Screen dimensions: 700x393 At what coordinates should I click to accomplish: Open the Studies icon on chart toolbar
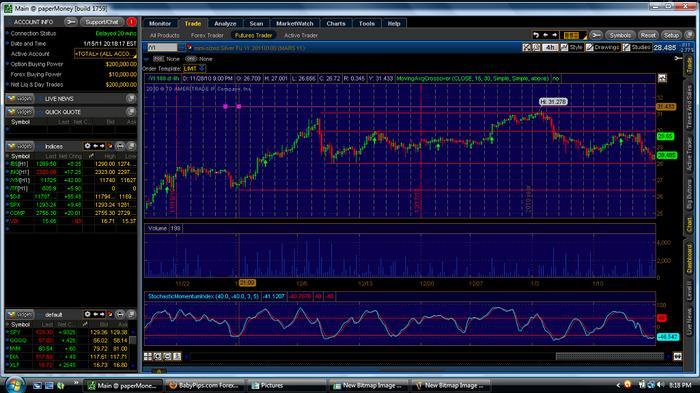pyautogui.click(x=627, y=47)
